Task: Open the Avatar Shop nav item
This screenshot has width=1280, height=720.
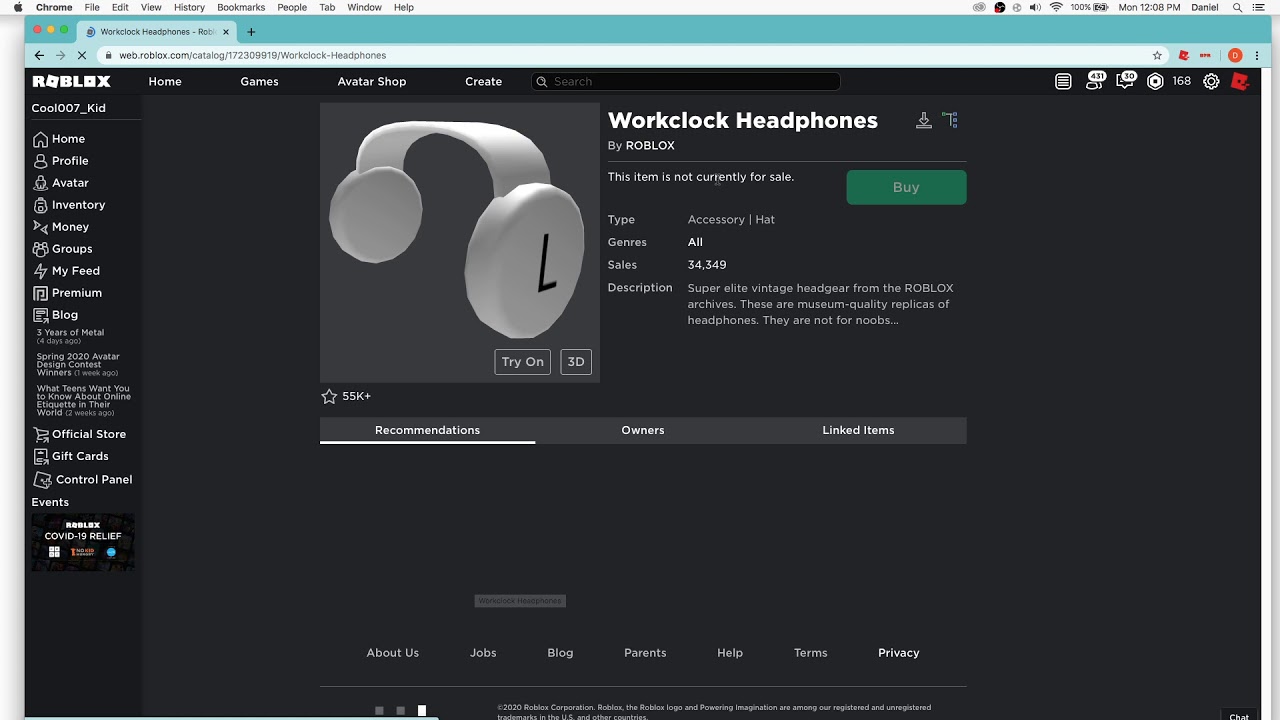Action: click(x=372, y=82)
